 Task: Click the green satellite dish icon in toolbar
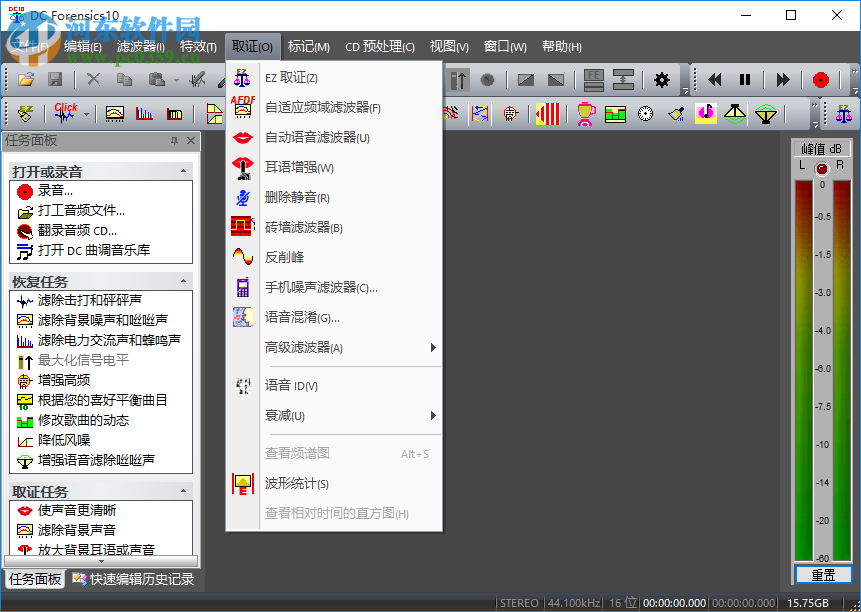[x=765, y=114]
